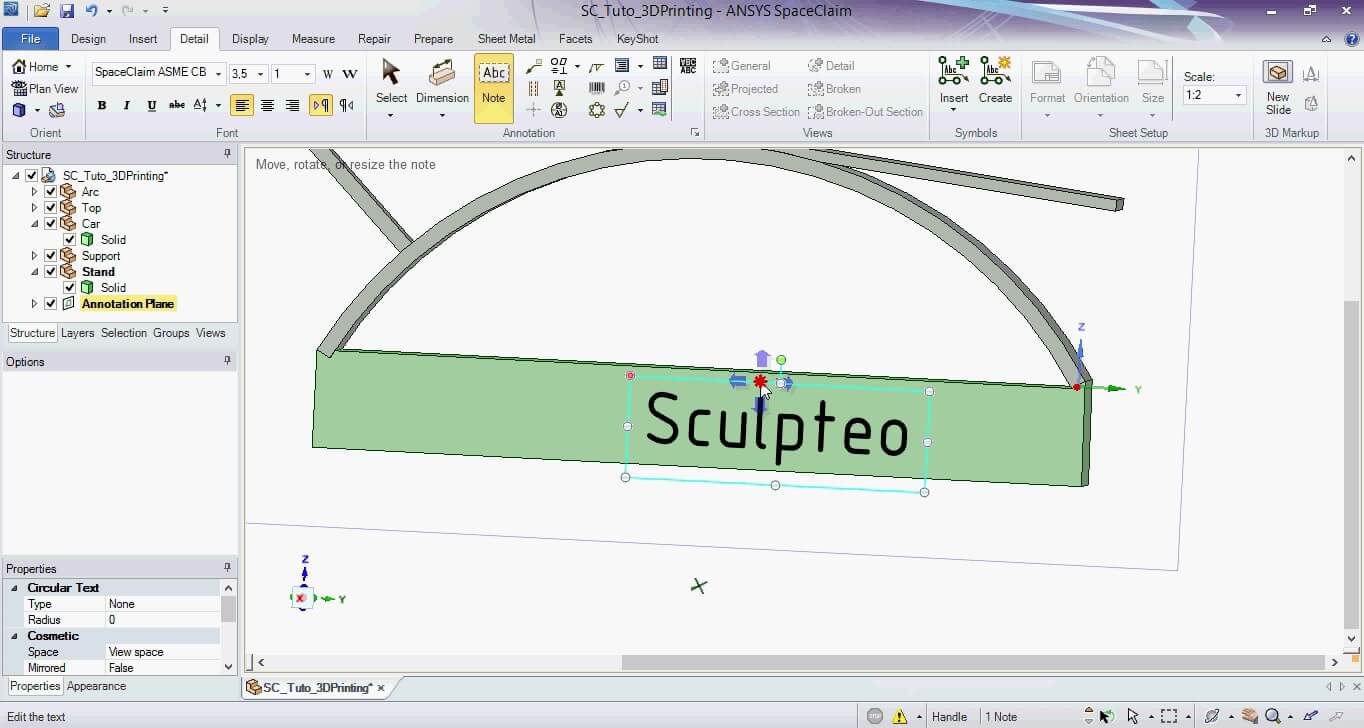Click the Dimension tool icon
Screen dimensions: 1364x728
tap(442, 75)
